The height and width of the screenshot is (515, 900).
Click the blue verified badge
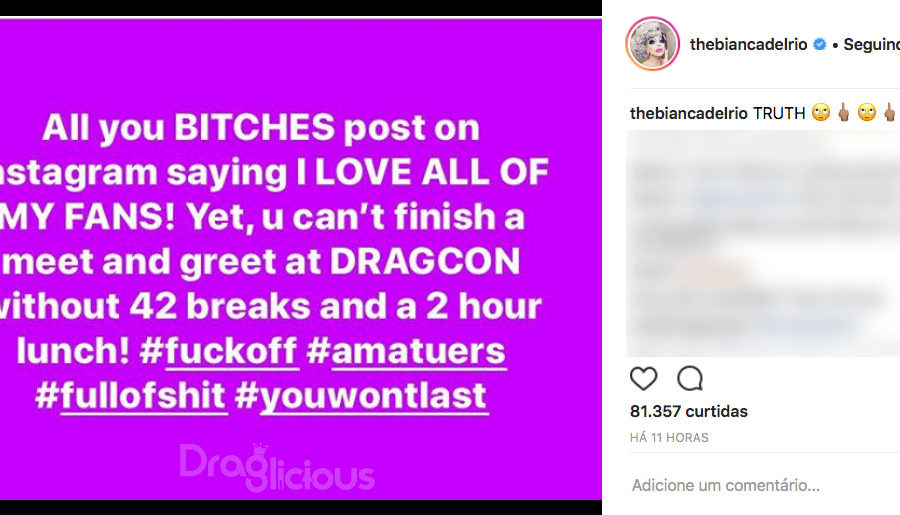coord(820,44)
